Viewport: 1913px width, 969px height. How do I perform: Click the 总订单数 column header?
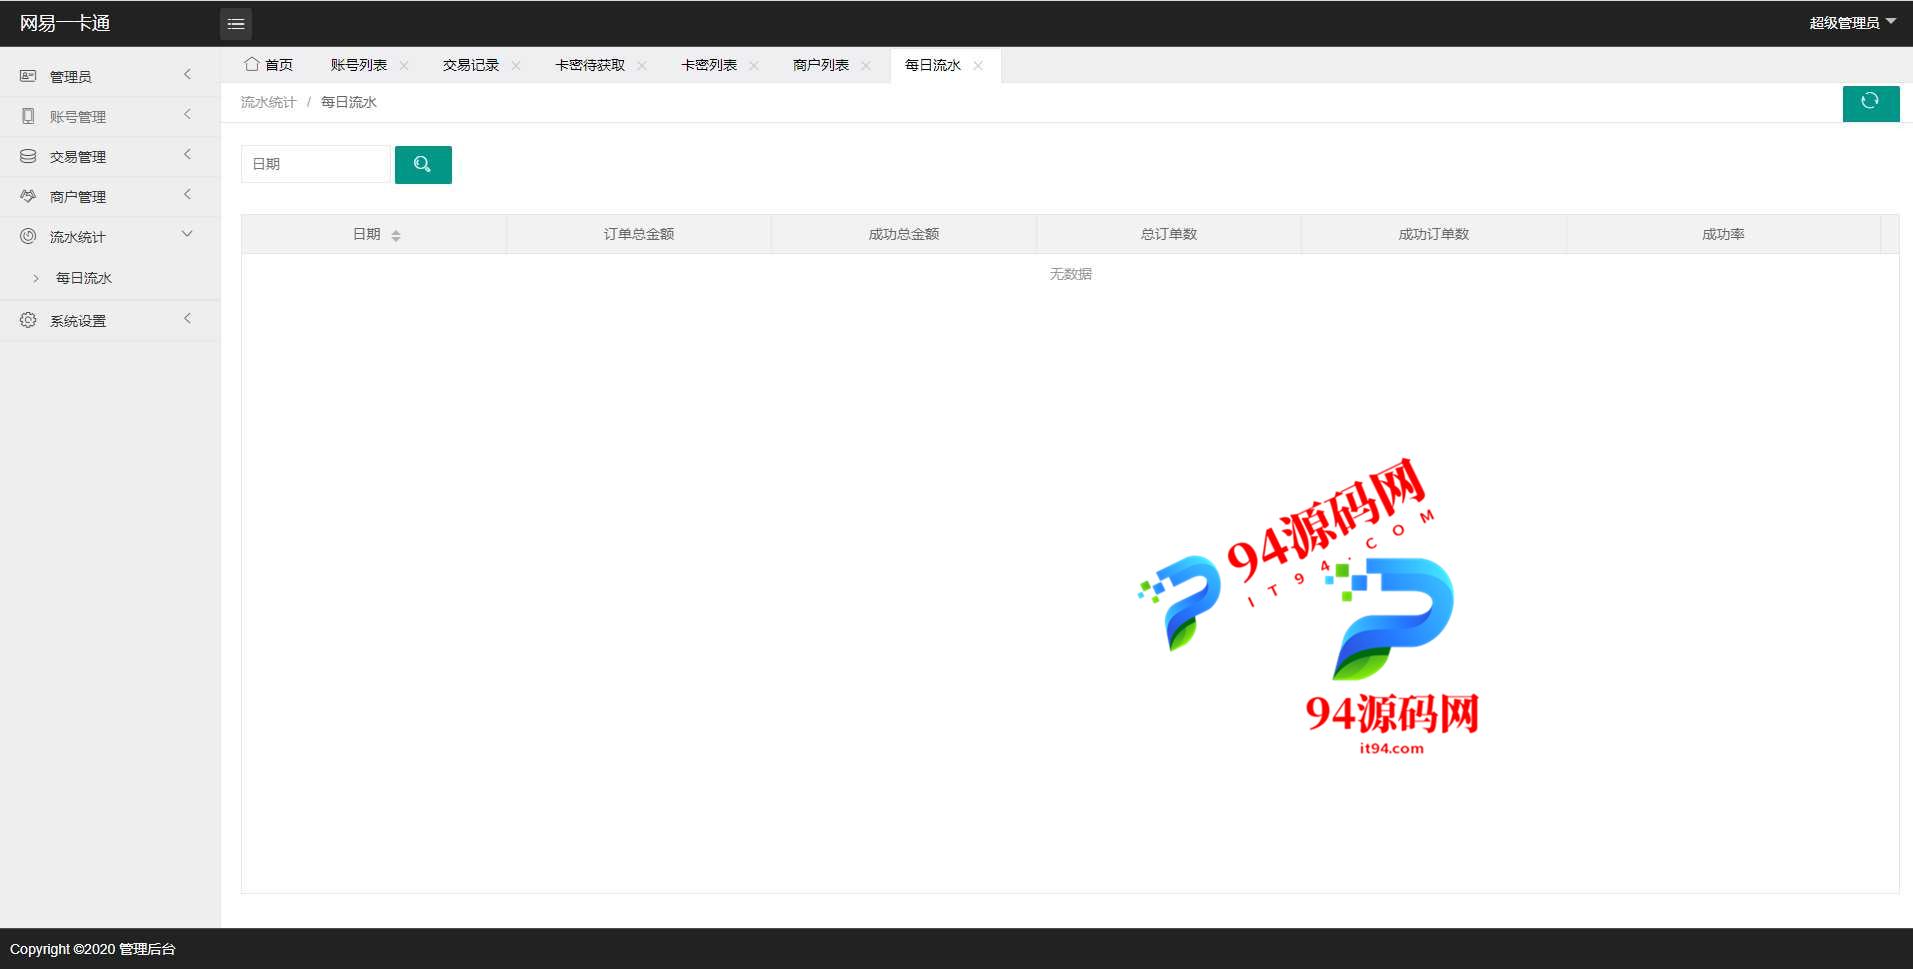pos(1168,234)
